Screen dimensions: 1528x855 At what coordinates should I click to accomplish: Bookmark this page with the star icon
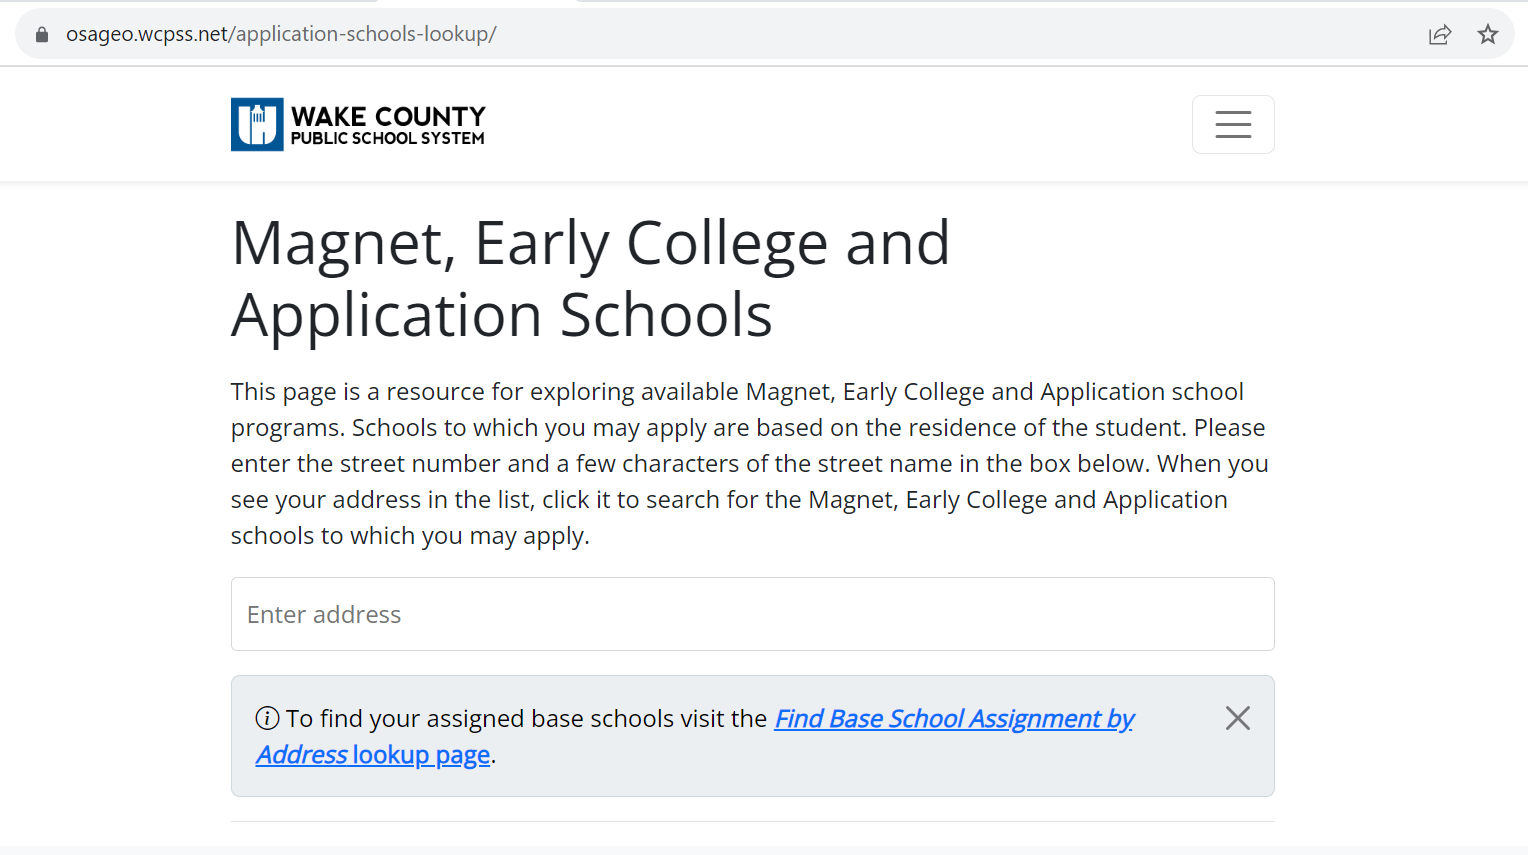click(x=1488, y=34)
